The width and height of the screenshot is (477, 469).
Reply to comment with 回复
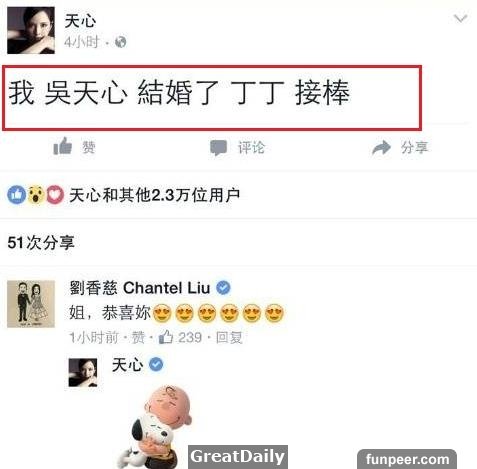click(229, 337)
